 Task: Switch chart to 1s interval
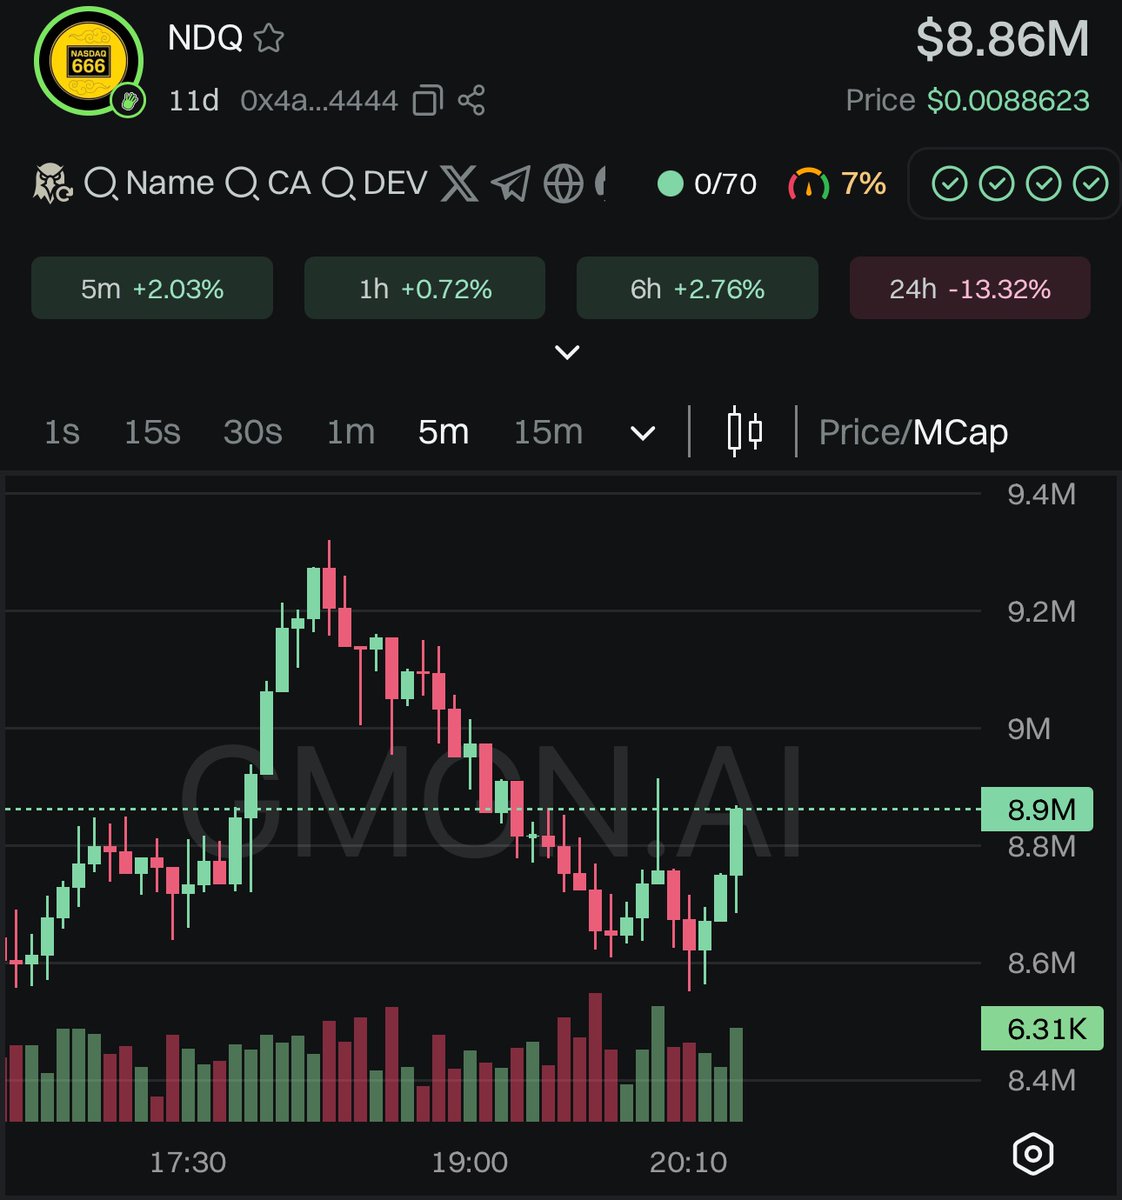pos(62,432)
